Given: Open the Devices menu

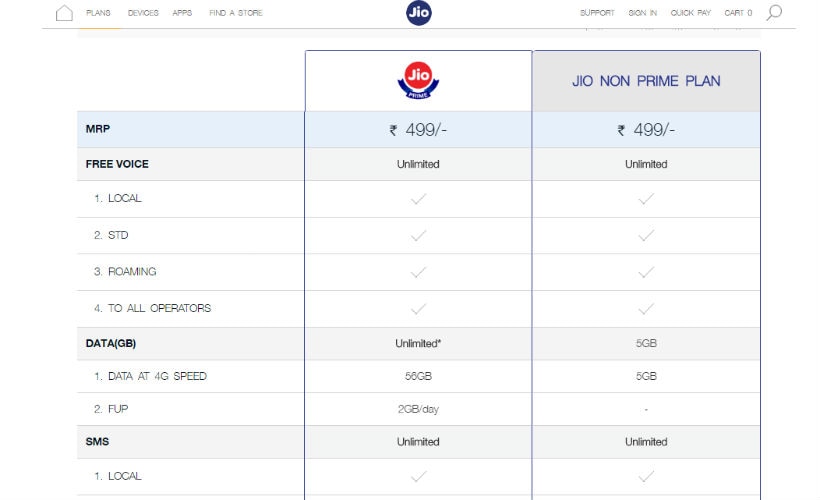Looking at the screenshot, I should [x=143, y=13].
